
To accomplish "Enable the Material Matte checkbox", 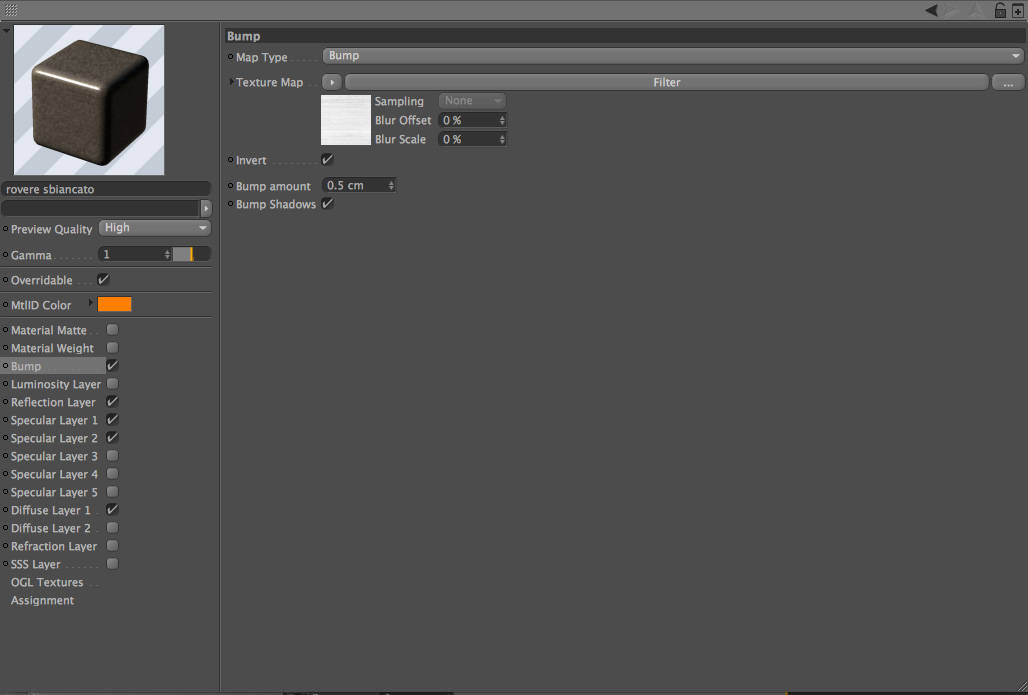I will [113, 329].
